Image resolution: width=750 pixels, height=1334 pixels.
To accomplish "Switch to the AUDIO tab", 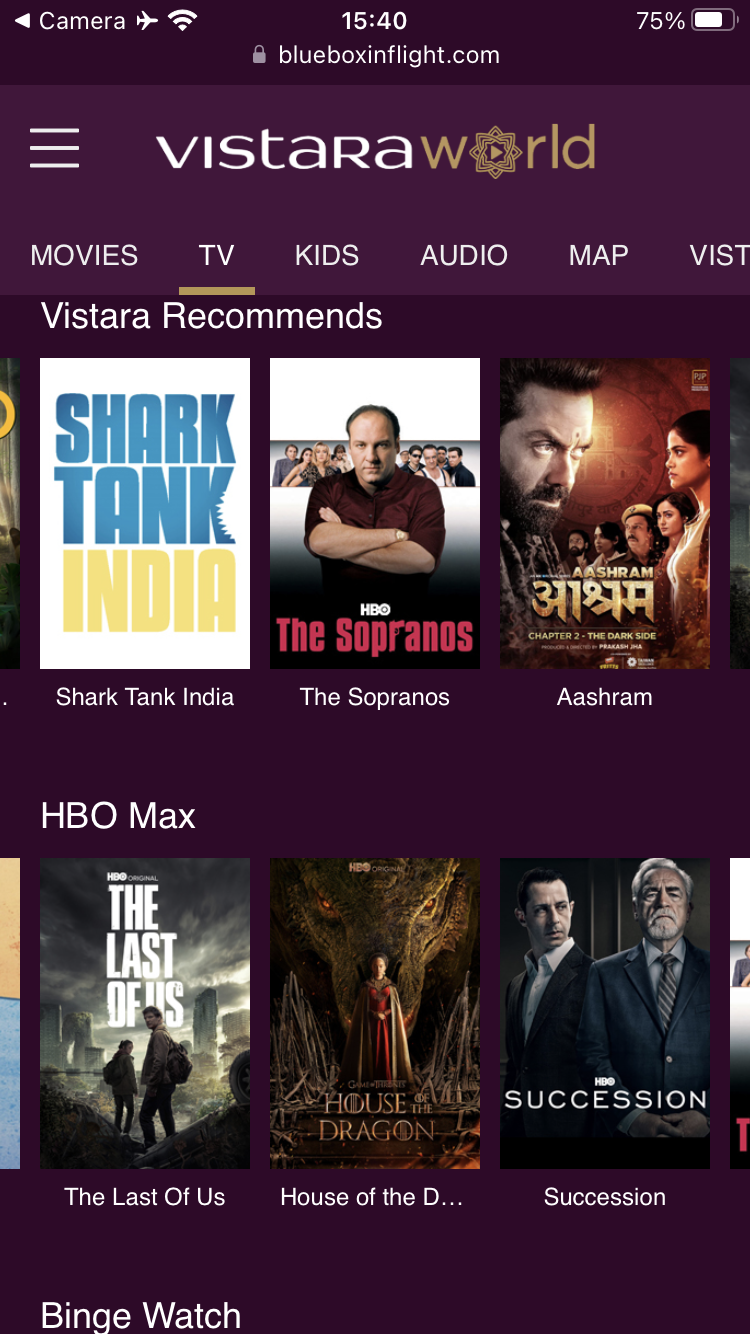I will click(464, 255).
